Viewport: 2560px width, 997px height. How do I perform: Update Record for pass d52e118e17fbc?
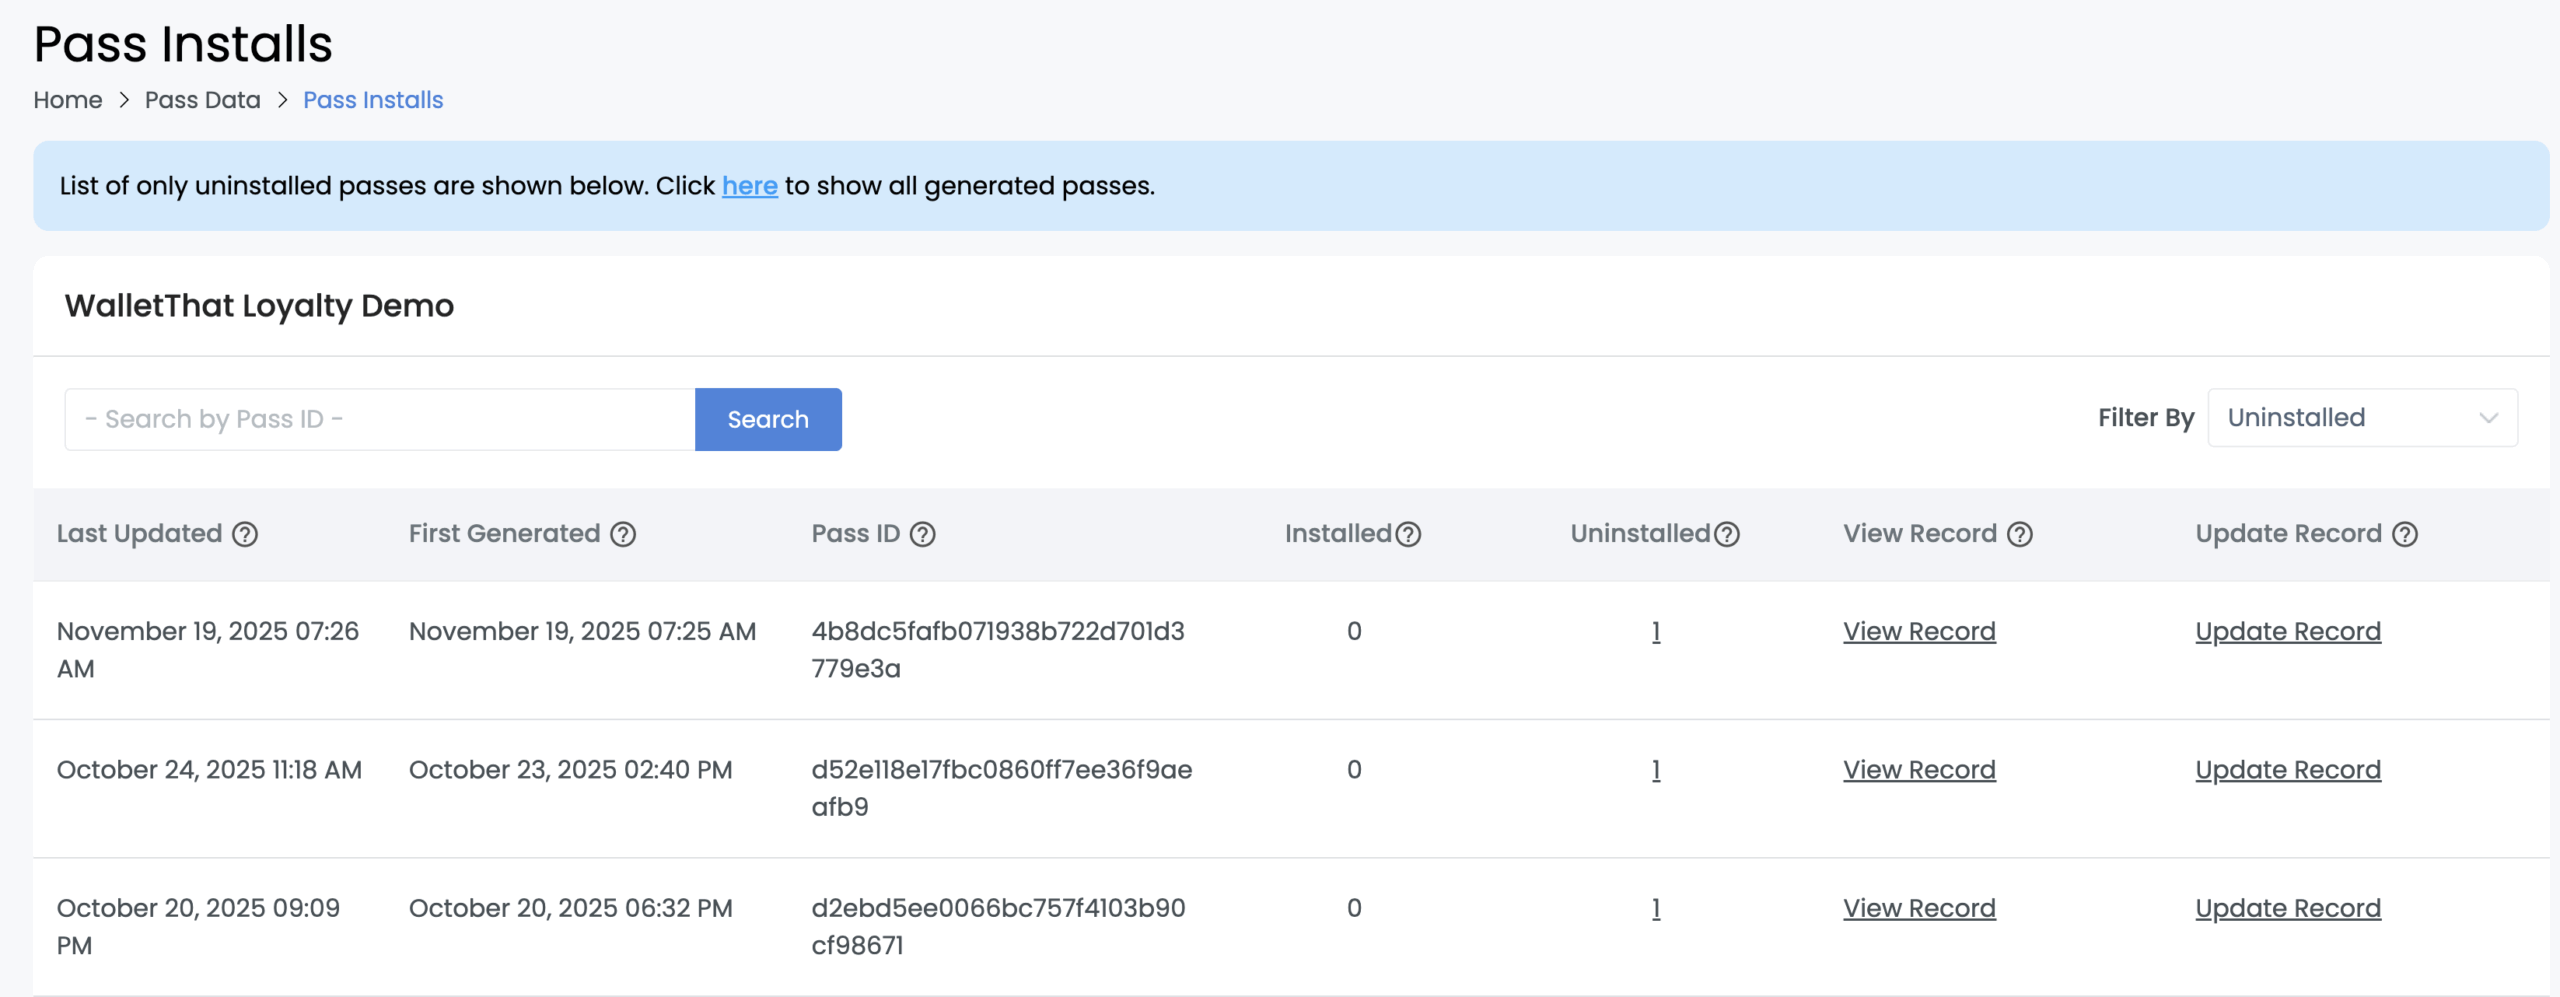(2288, 770)
